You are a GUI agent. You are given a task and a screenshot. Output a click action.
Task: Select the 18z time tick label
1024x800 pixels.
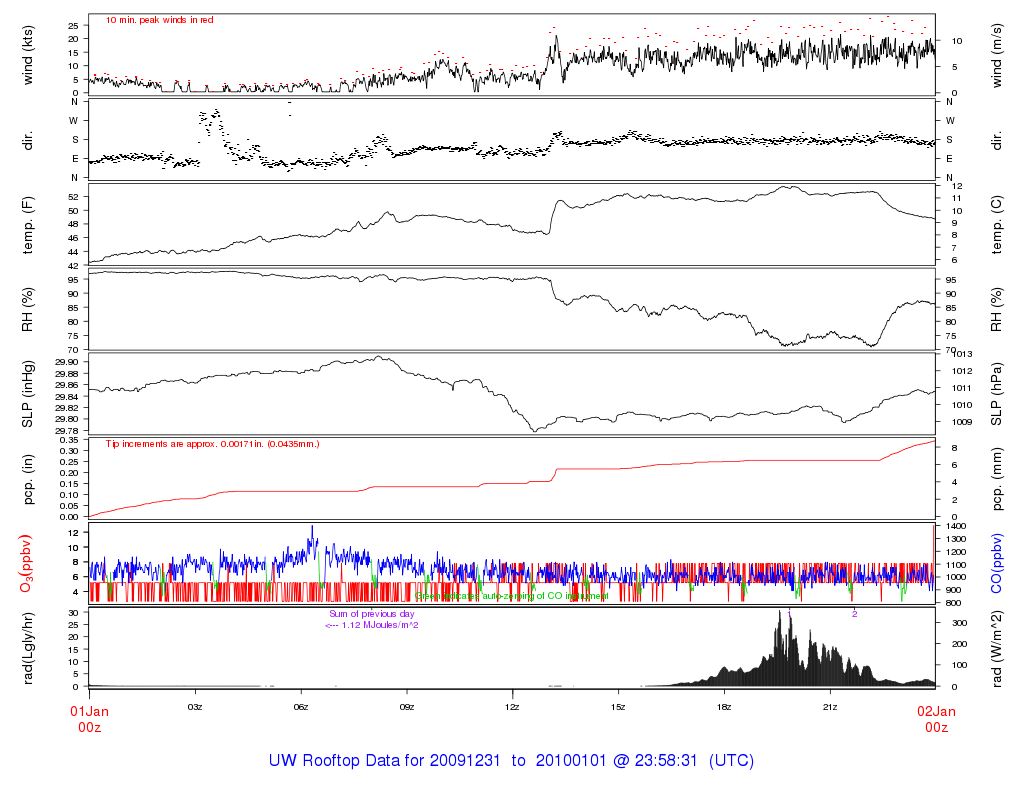[724, 707]
